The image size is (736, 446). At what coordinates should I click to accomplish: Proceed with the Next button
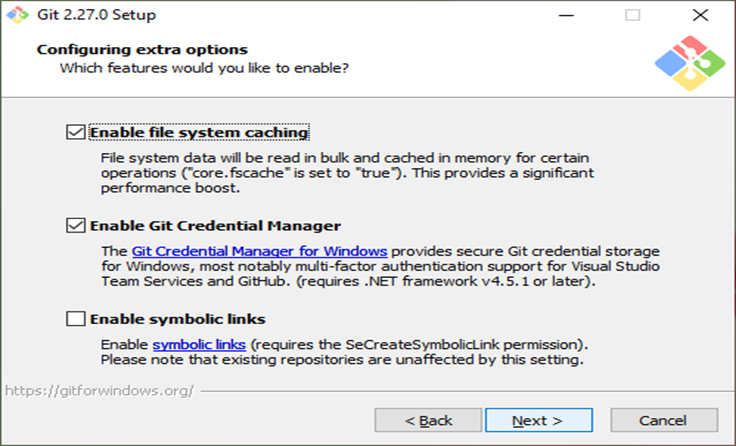[x=537, y=420]
